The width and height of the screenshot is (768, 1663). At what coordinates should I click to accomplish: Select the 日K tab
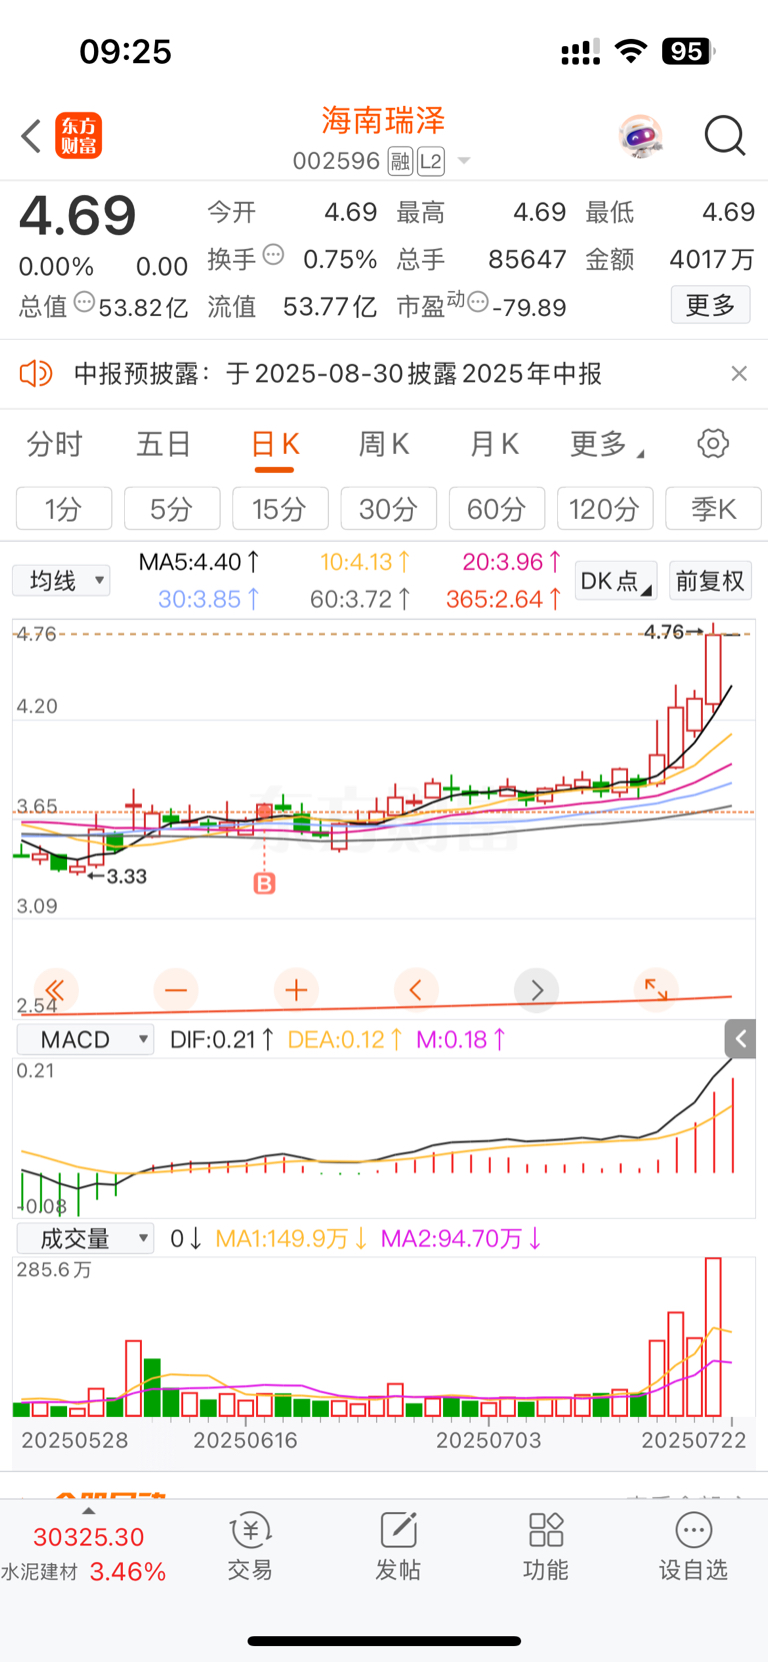(275, 444)
